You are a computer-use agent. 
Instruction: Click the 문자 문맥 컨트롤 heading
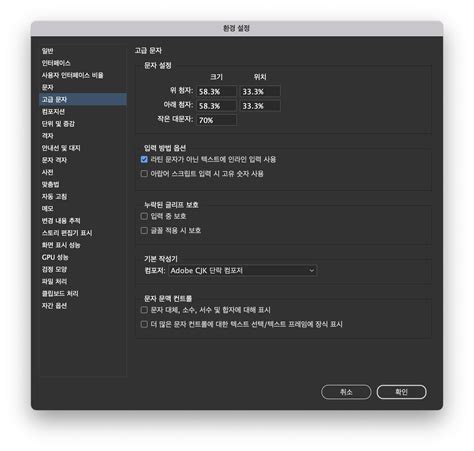(x=168, y=298)
